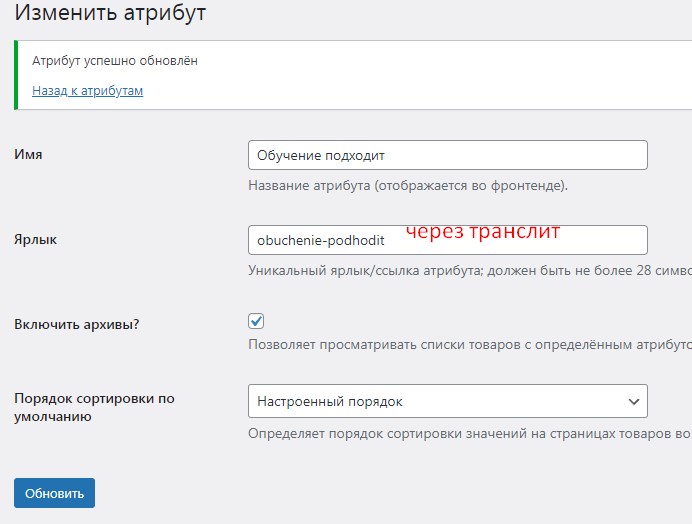Focus the 'Имя' field containing 'Обучение подходит'
The width and height of the screenshot is (692, 524).
(x=447, y=155)
